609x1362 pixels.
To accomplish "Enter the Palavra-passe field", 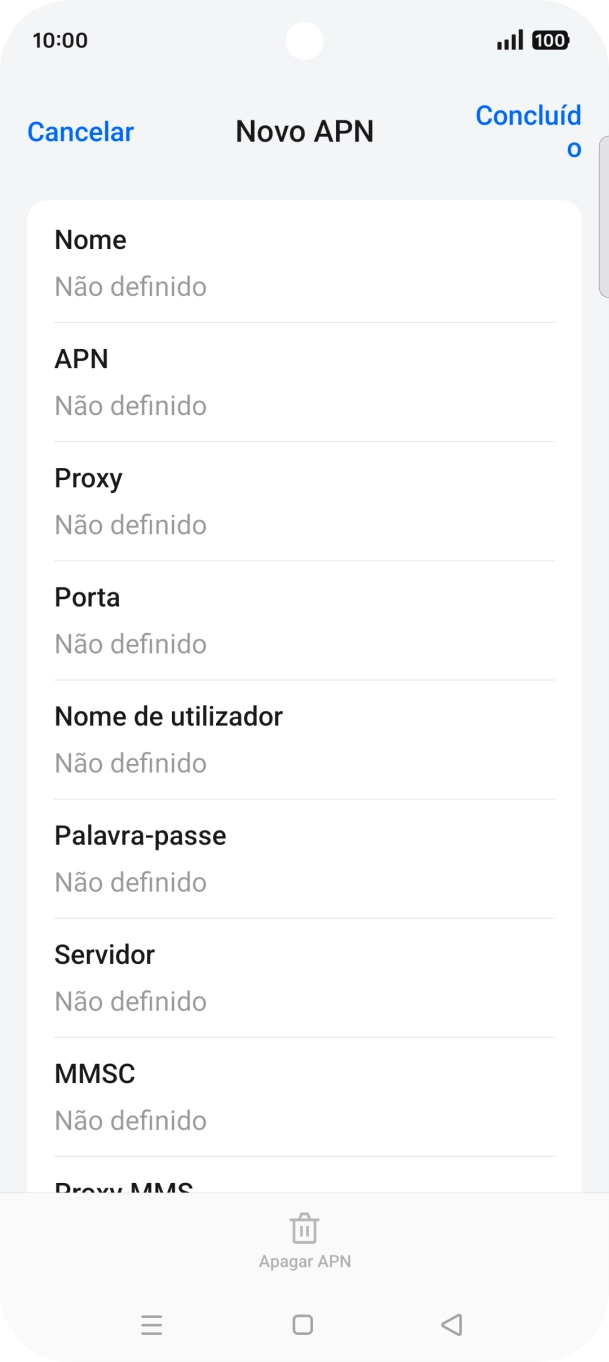I will click(x=304, y=858).
